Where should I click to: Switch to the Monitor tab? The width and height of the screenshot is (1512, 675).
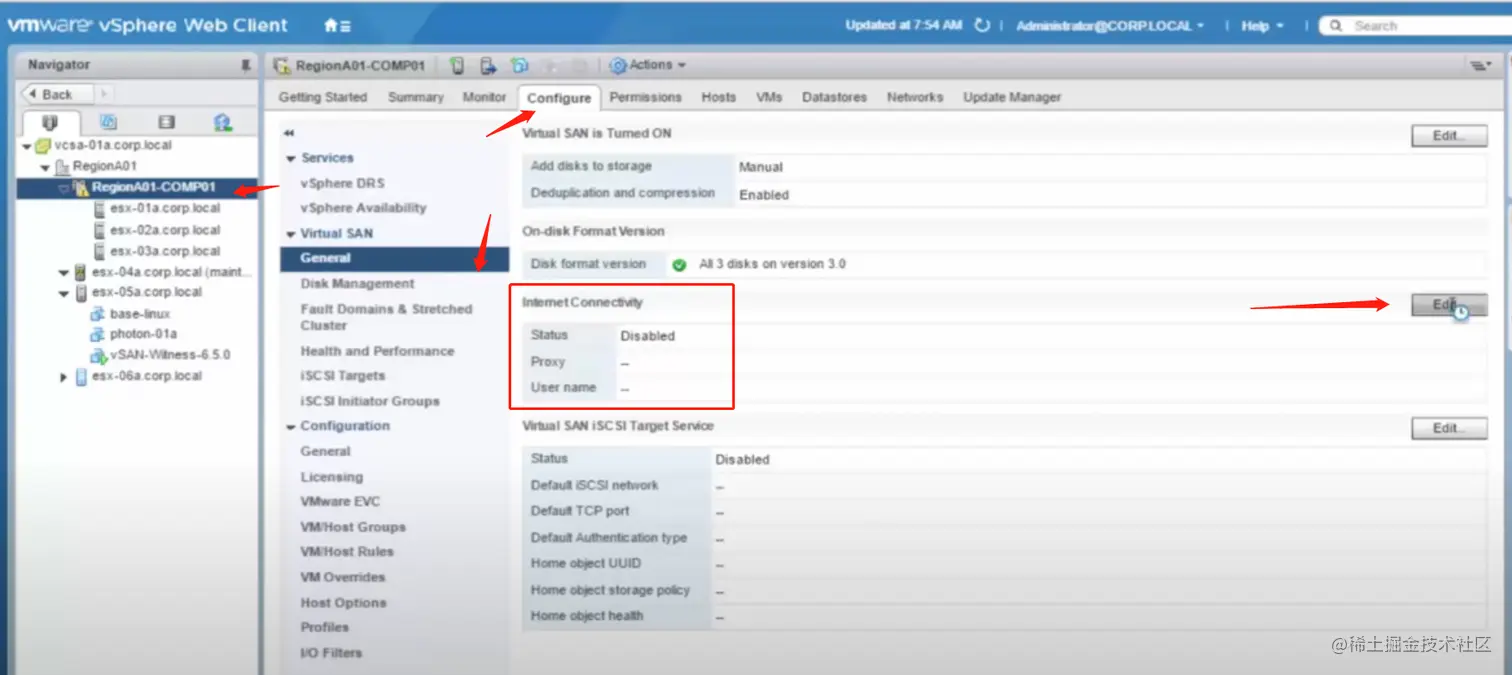coord(484,97)
